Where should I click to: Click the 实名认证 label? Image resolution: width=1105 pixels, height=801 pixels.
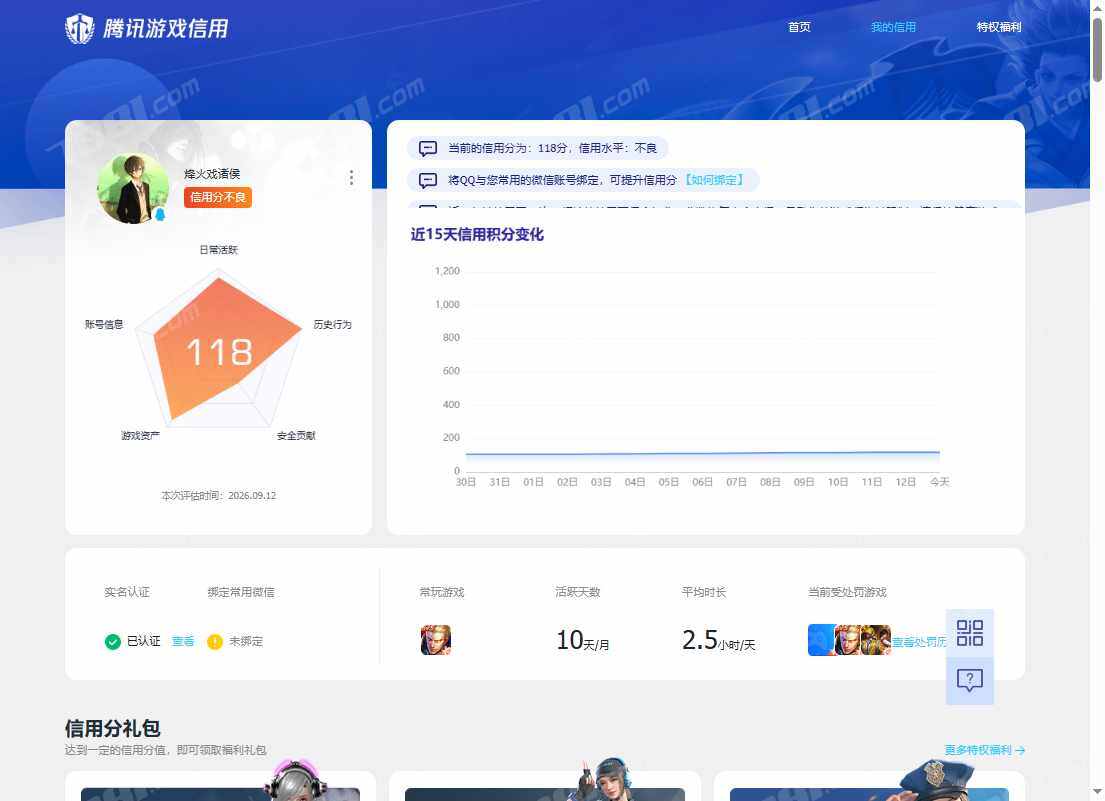click(127, 592)
